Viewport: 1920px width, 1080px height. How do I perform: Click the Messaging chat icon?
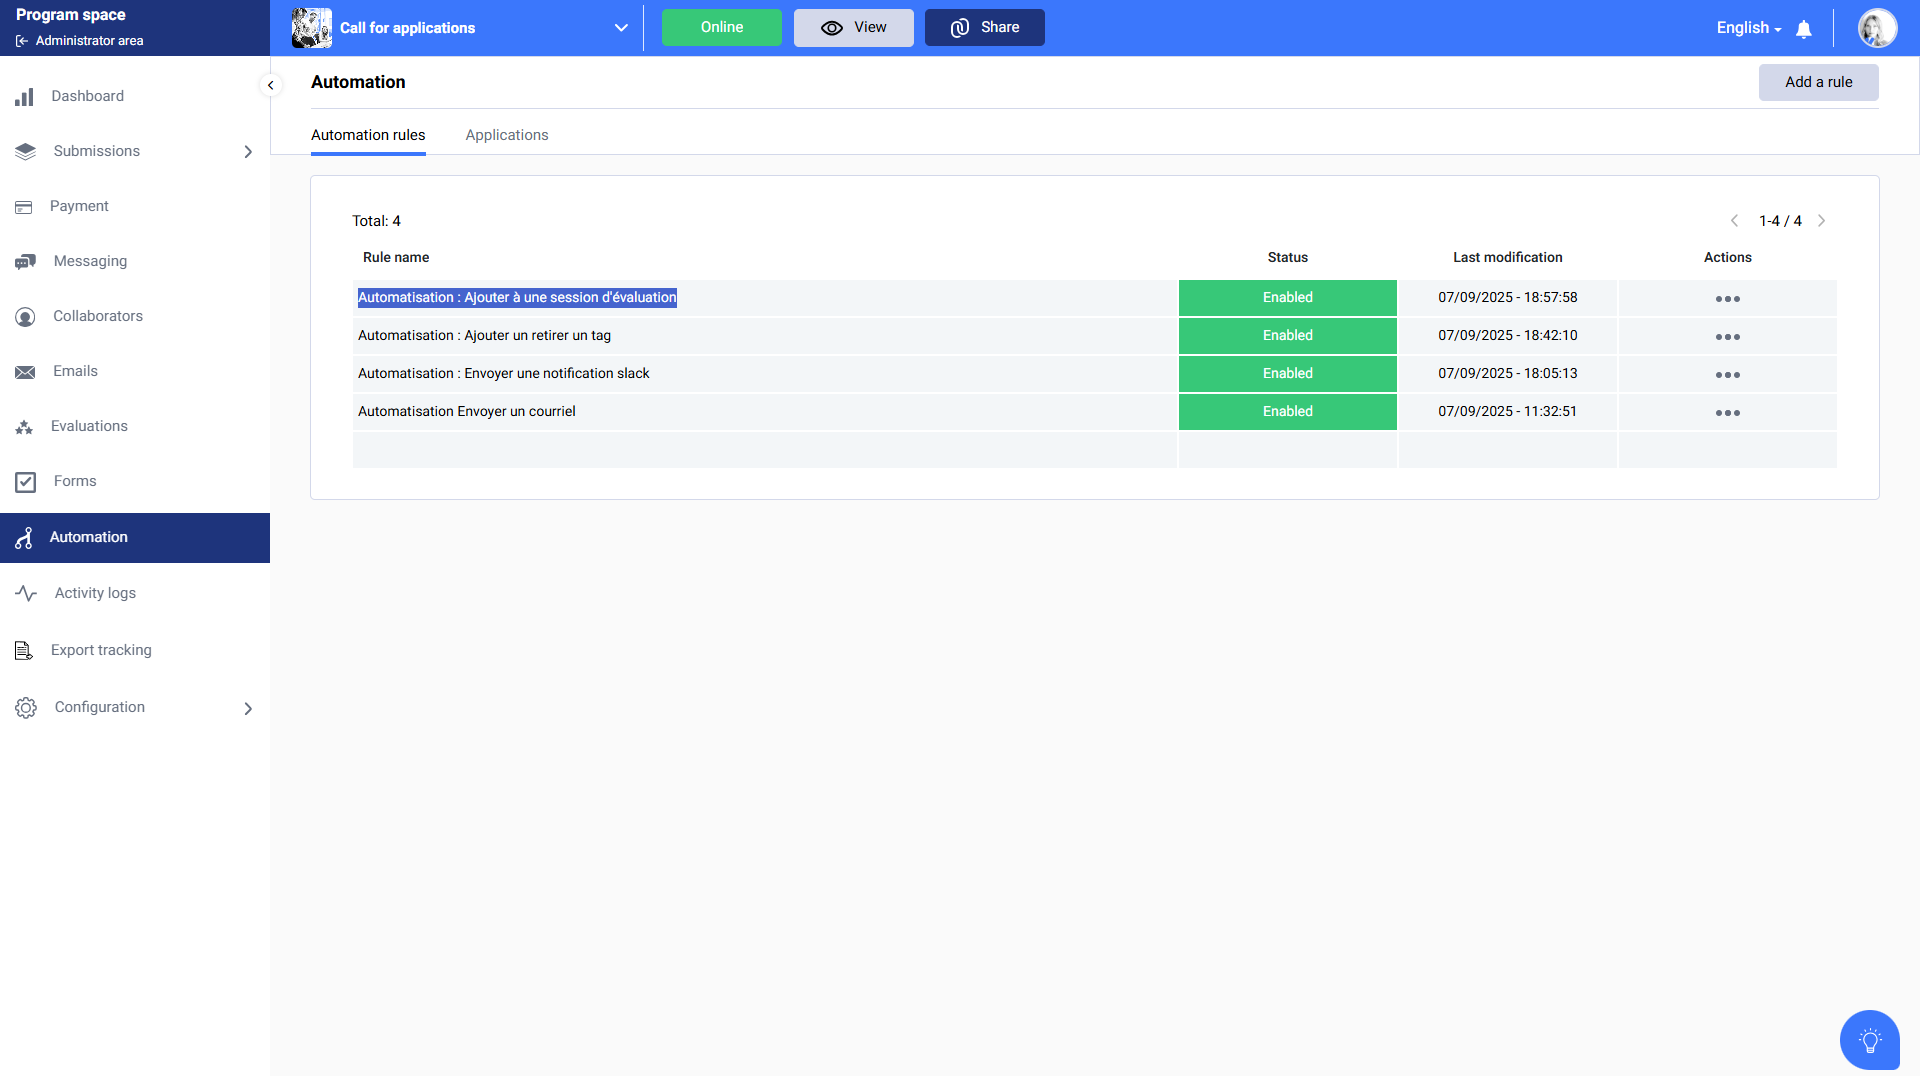pyautogui.click(x=25, y=262)
